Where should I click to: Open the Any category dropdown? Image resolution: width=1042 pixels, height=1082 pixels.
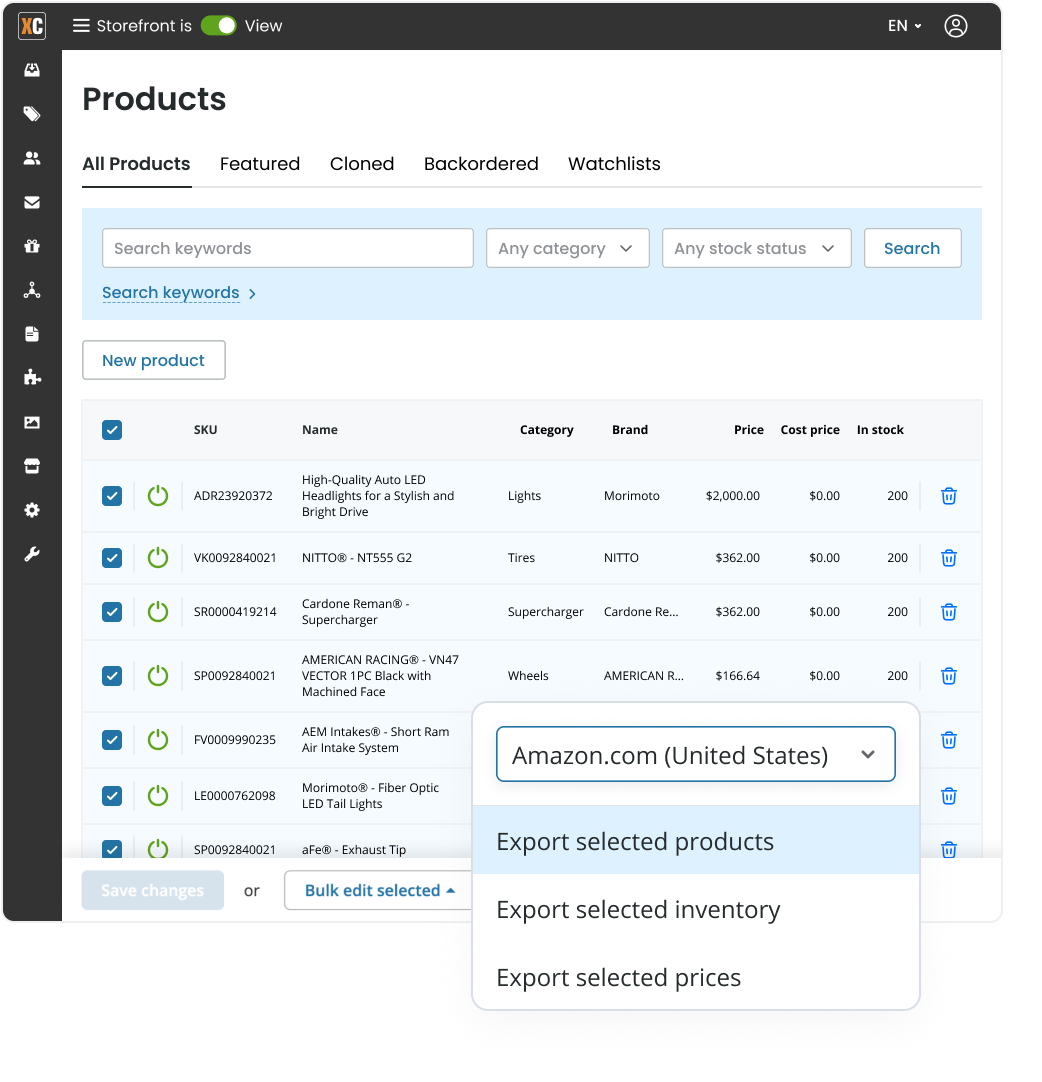pos(567,248)
